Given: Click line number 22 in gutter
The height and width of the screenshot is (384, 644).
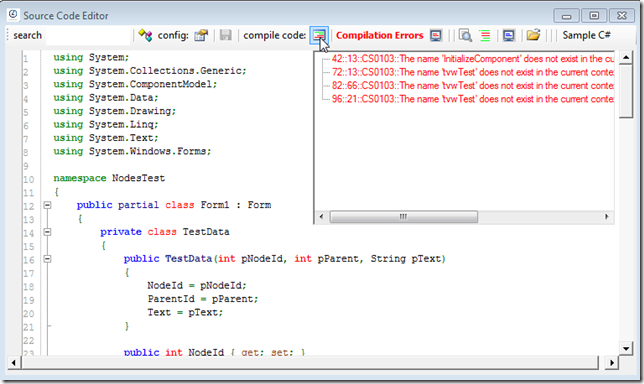Looking at the screenshot, I should (28, 340).
